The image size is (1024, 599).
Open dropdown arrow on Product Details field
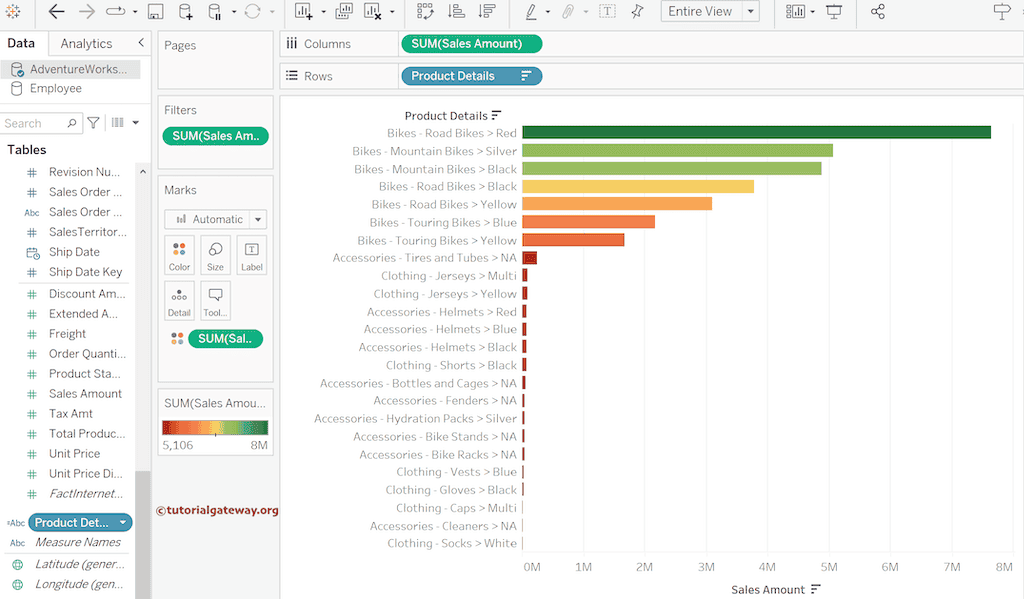(122, 523)
